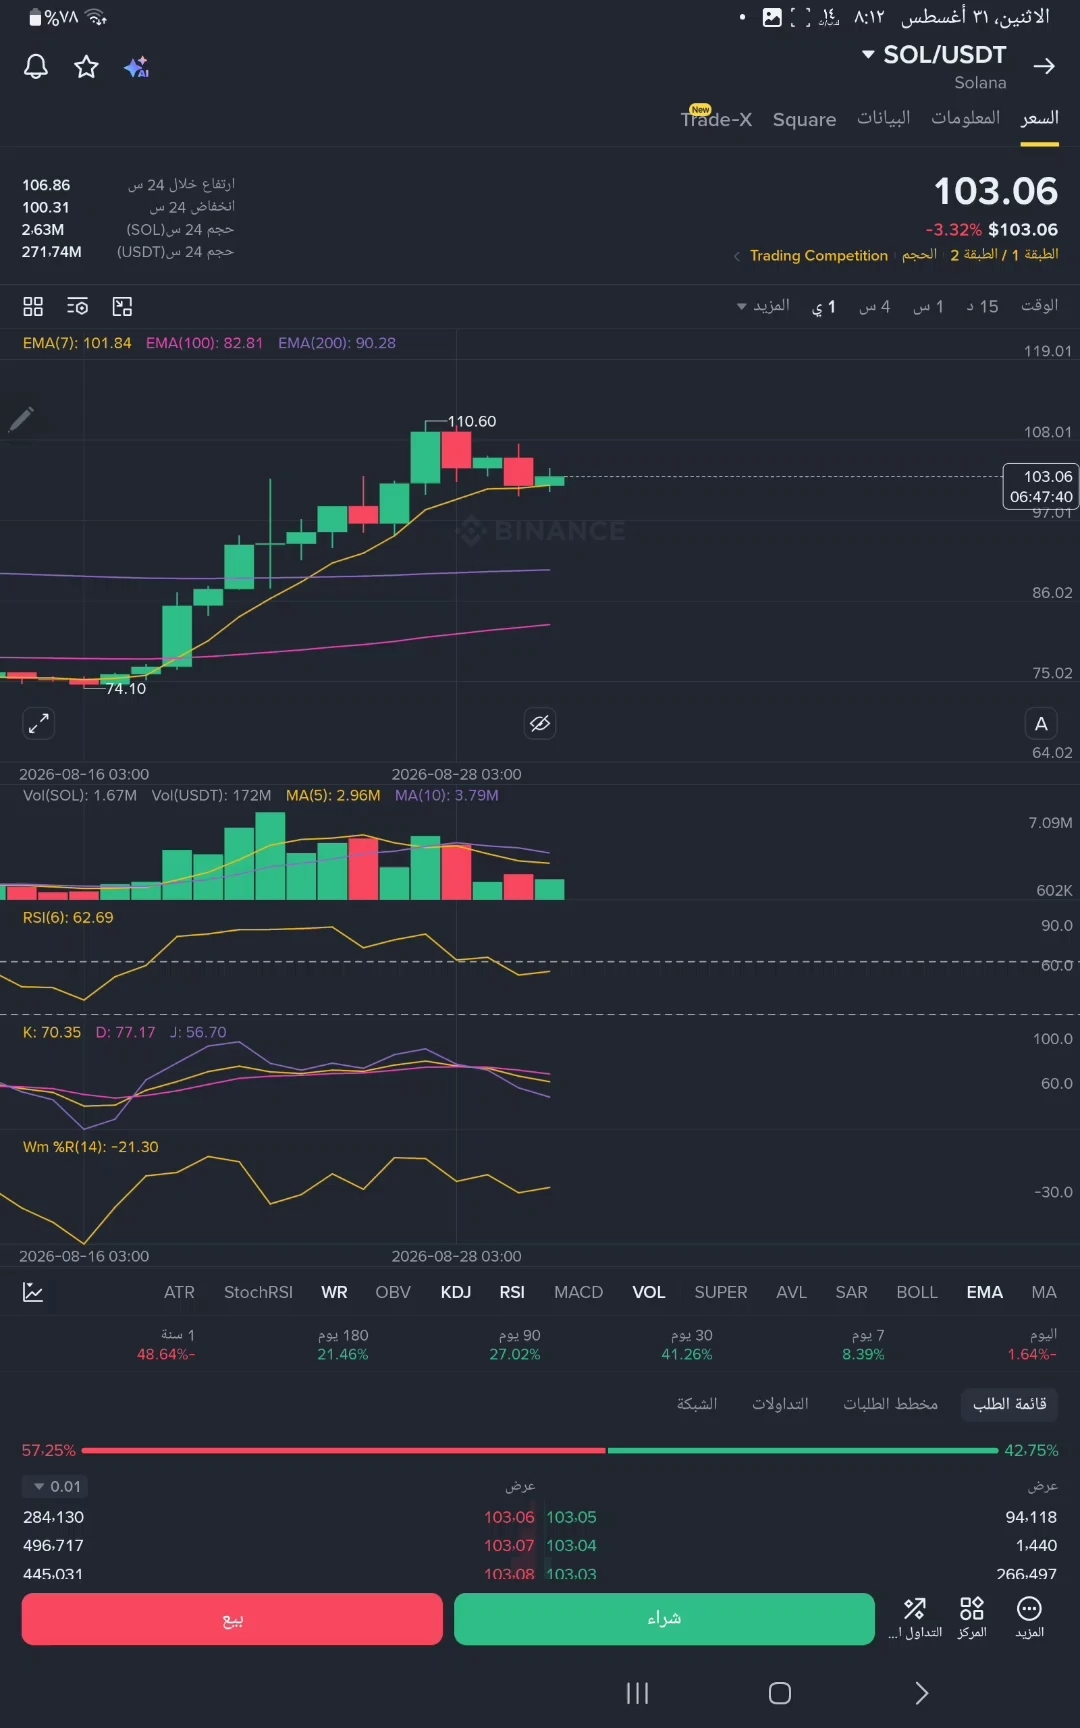Expand the المزيد timeframe dropdown
This screenshot has width=1080, height=1728.
pos(763,306)
